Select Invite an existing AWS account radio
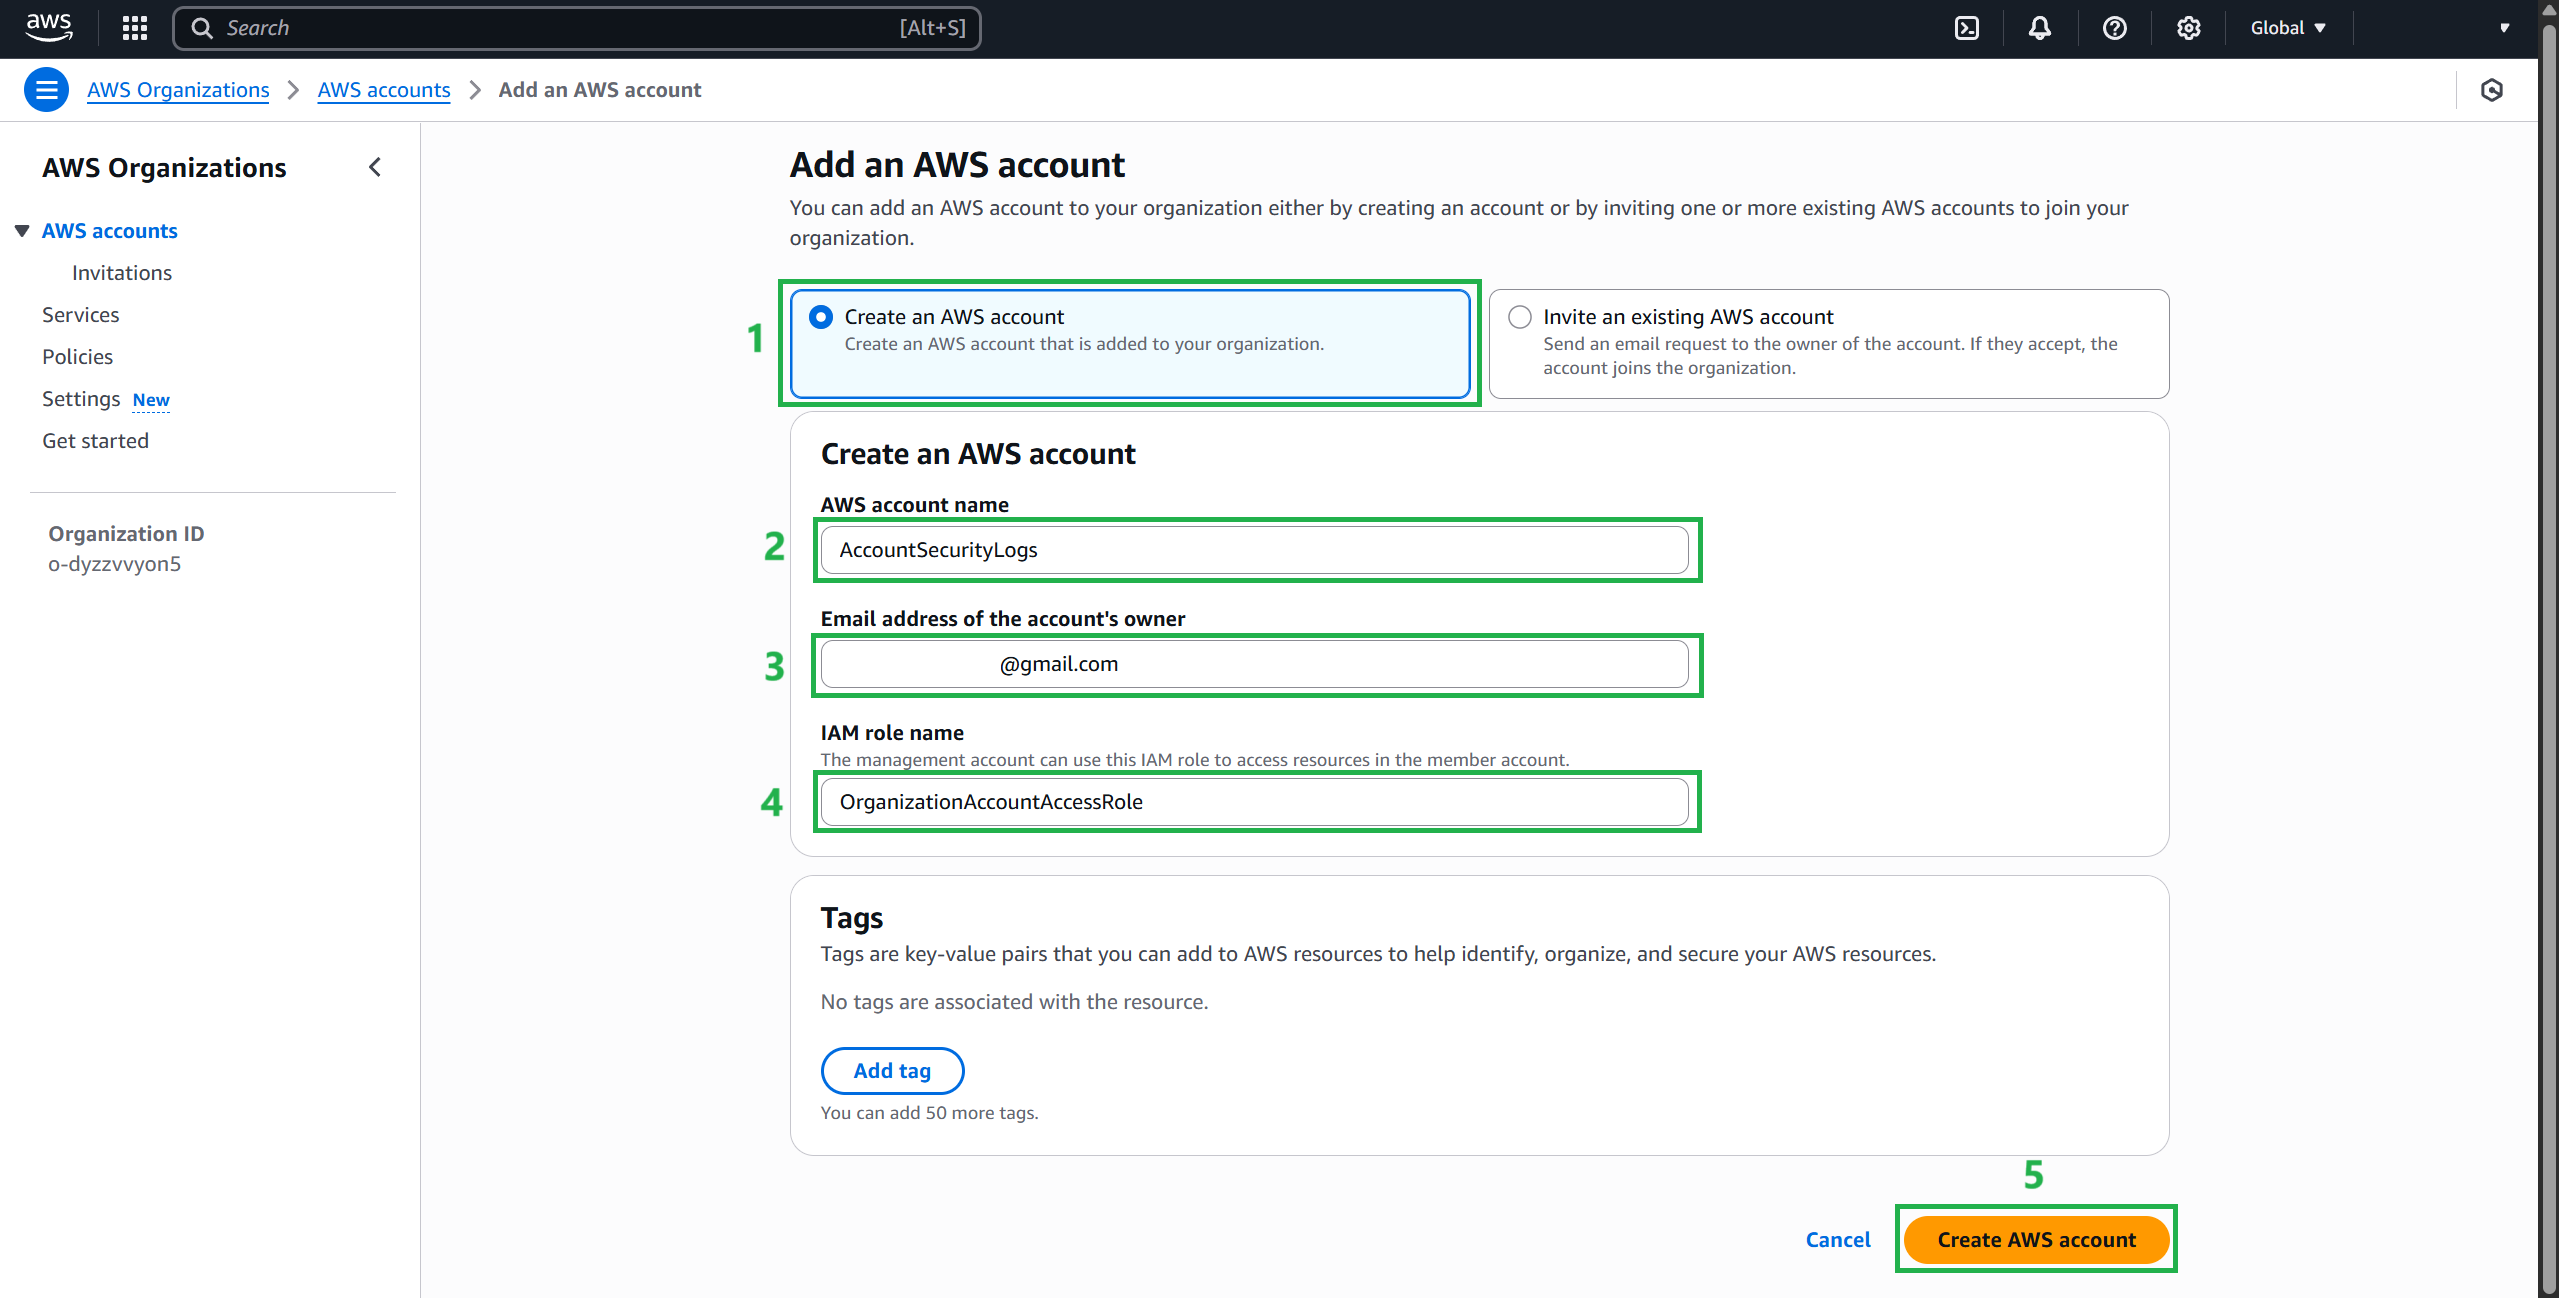Image resolution: width=2559 pixels, height=1298 pixels. coord(1519,317)
